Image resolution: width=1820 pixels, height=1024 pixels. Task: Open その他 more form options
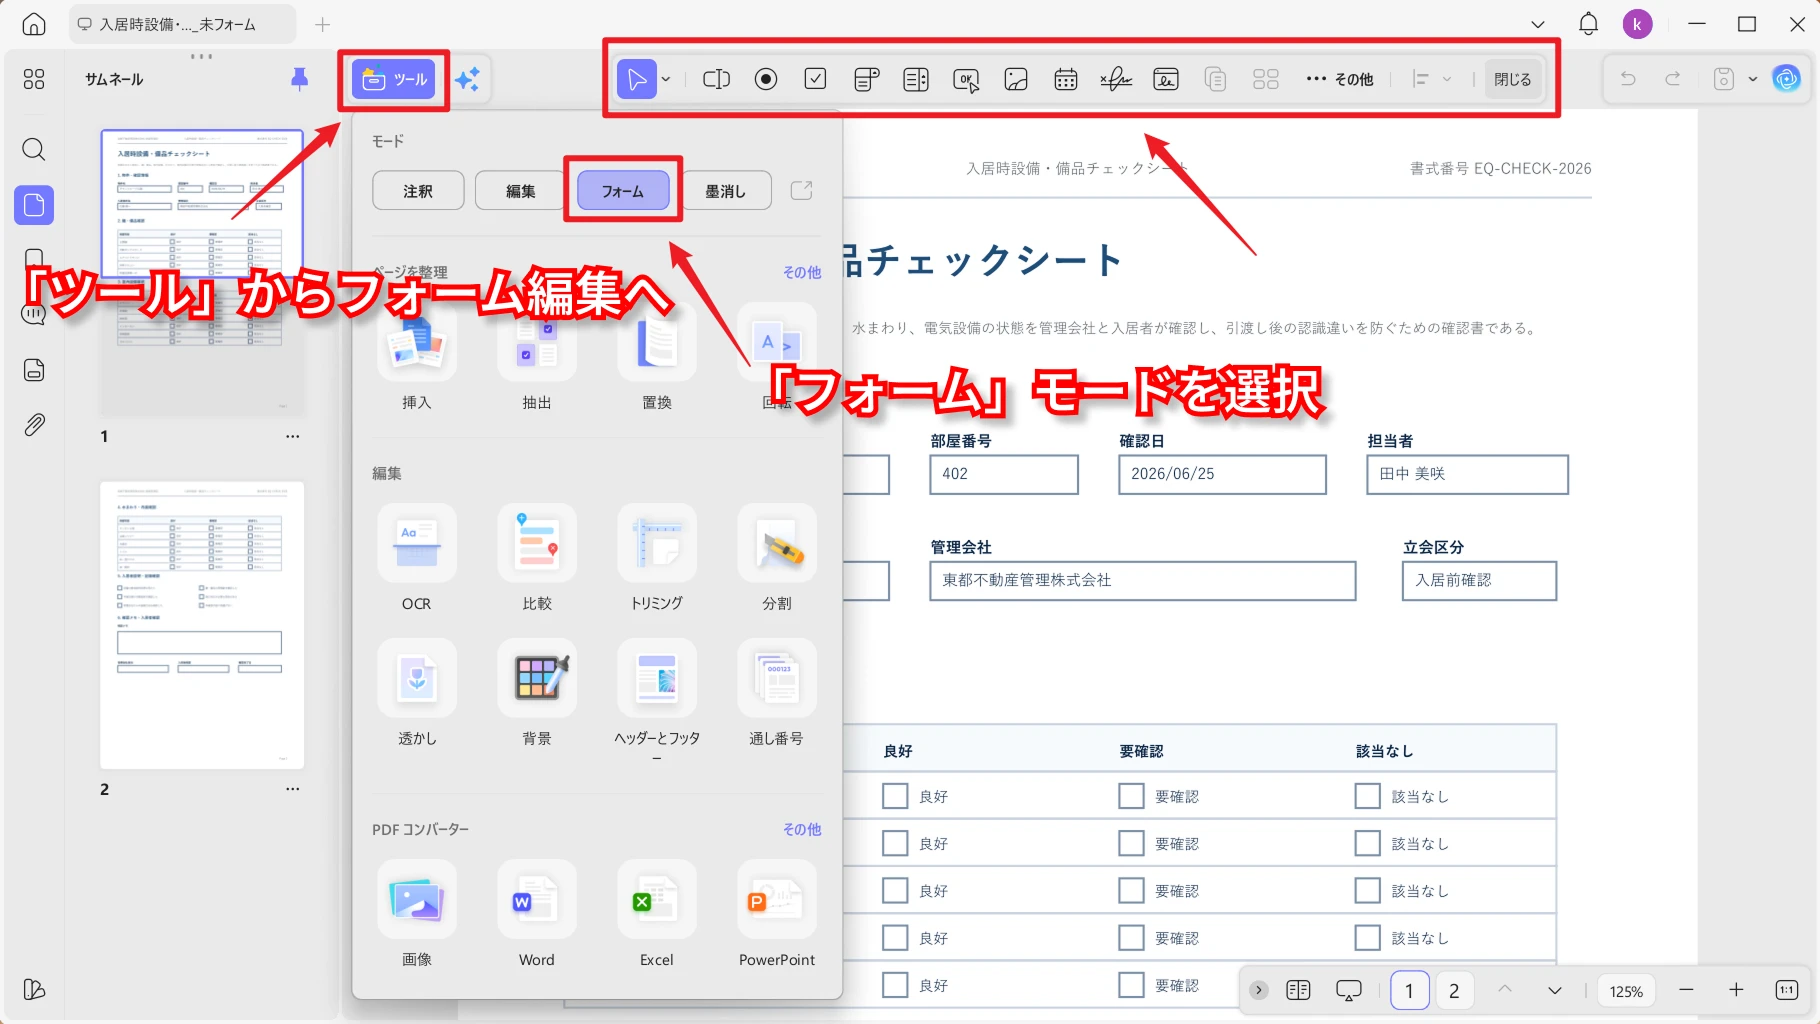pos(1340,79)
